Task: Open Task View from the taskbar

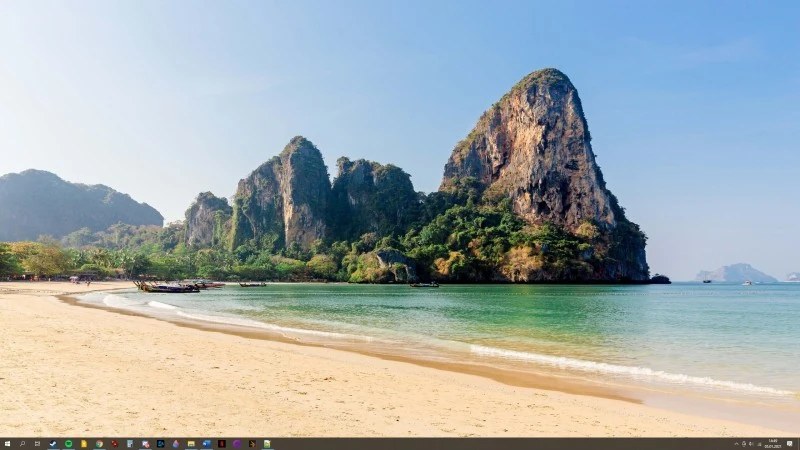Action: click(x=37, y=443)
